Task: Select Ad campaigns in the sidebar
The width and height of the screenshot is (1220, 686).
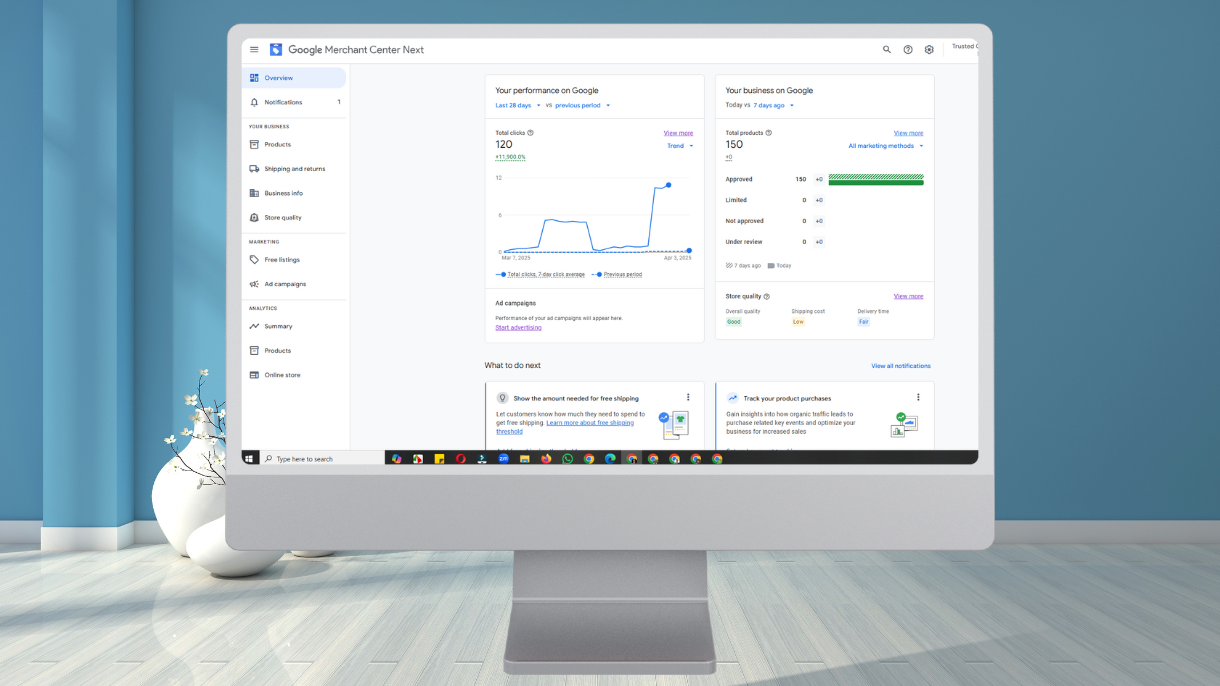Action: click(285, 284)
